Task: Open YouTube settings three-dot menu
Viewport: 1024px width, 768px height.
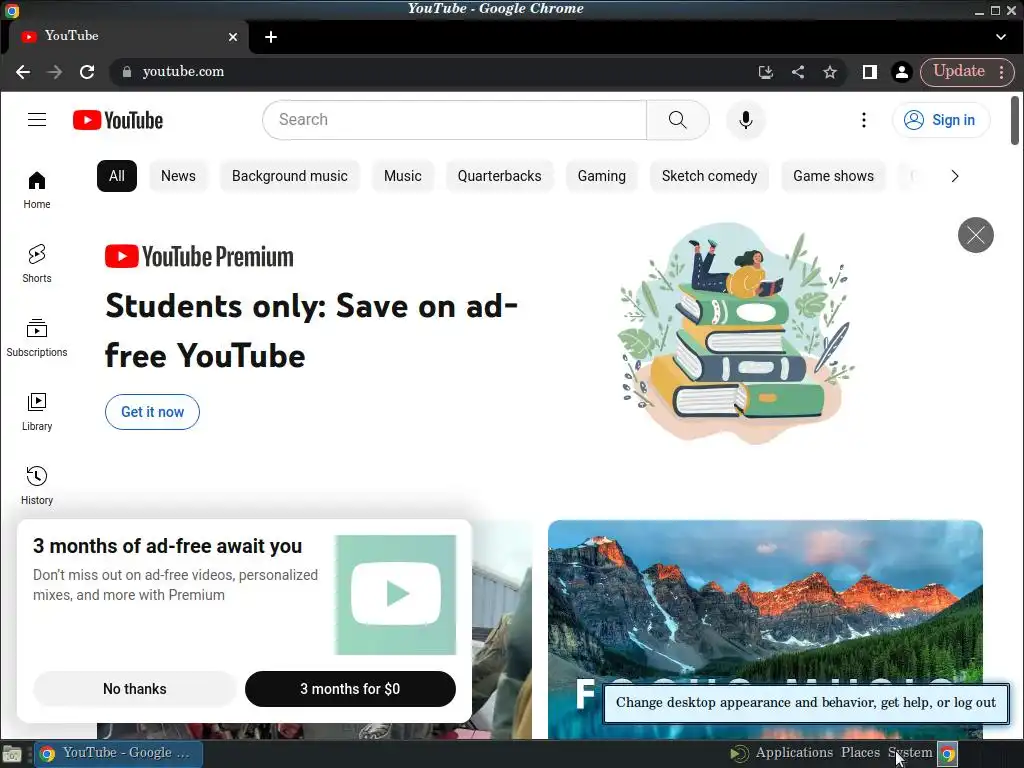Action: point(863,120)
